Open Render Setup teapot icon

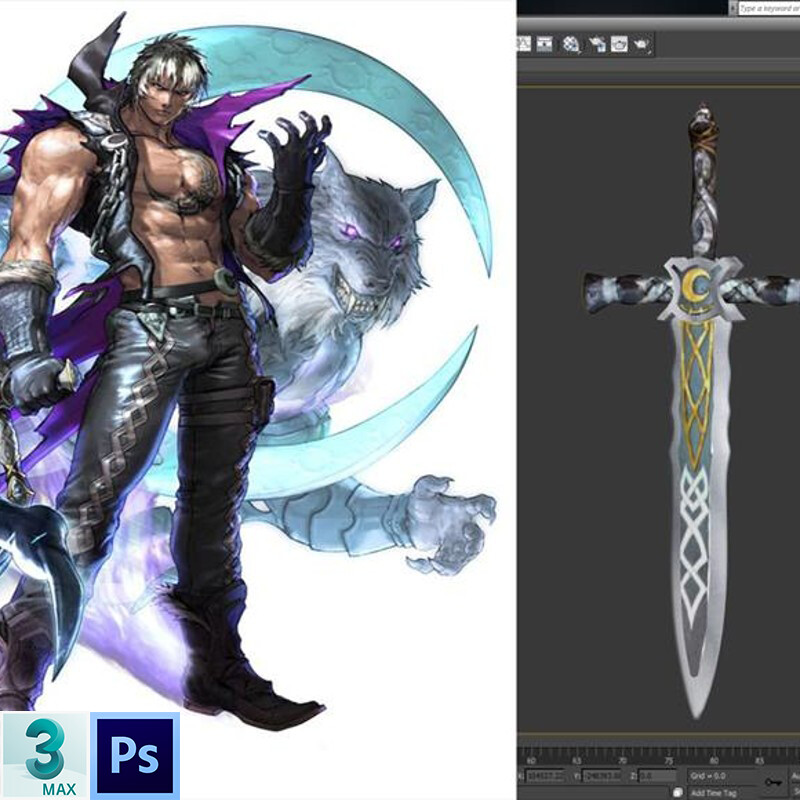pos(597,44)
